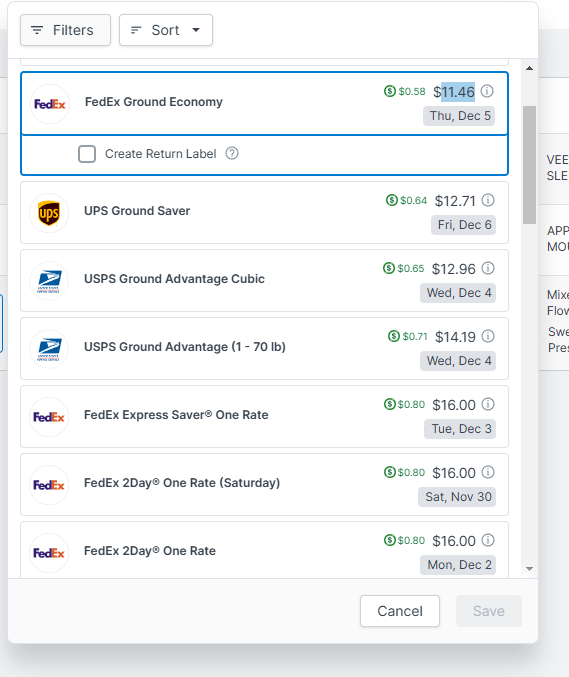This screenshot has height=677, width=569.
Task: Select FedEx 2Day One Rate (Saturday) option
Action: (264, 484)
